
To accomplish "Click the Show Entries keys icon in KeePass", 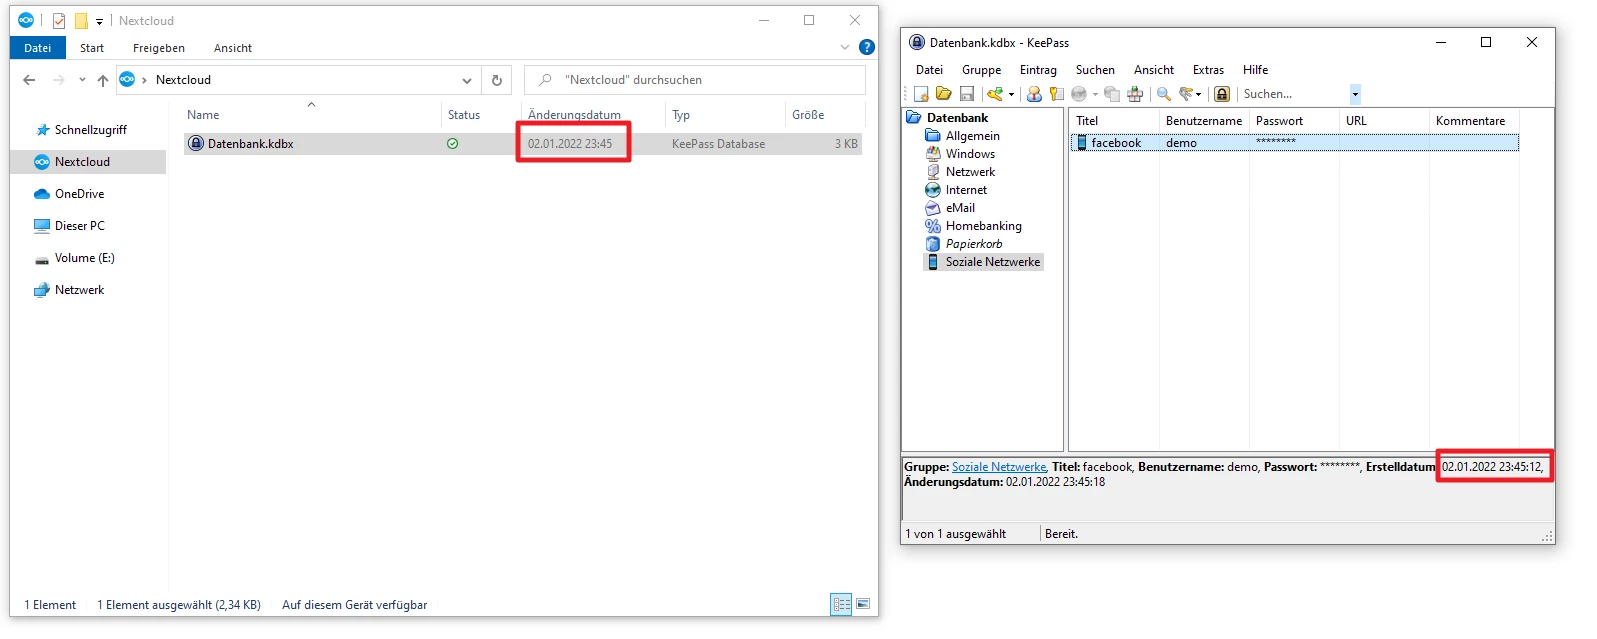I will tap(1186, 94).
